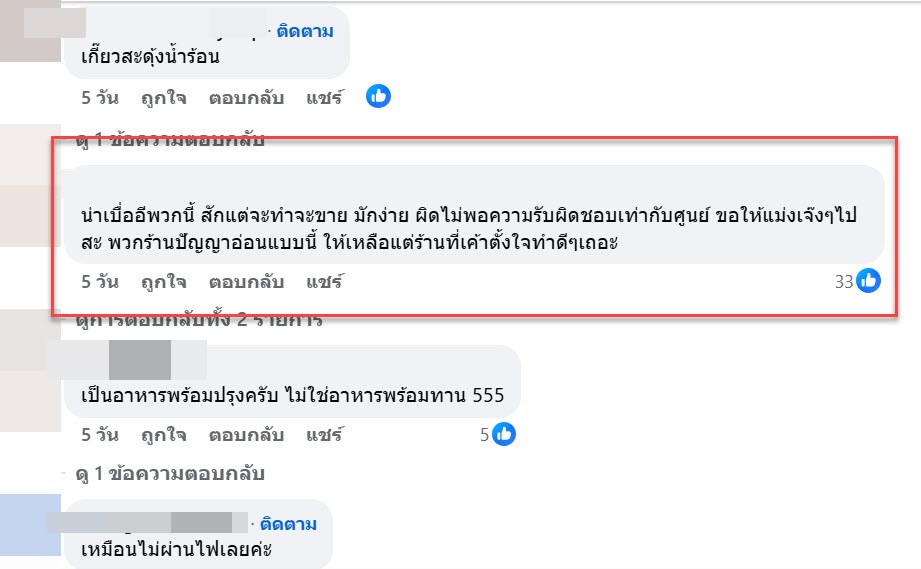Open the 5 วัน timestamp on น่าเบื่ออีพวกนี้ comment
The image size is (921, 569).
pos(100,282)
